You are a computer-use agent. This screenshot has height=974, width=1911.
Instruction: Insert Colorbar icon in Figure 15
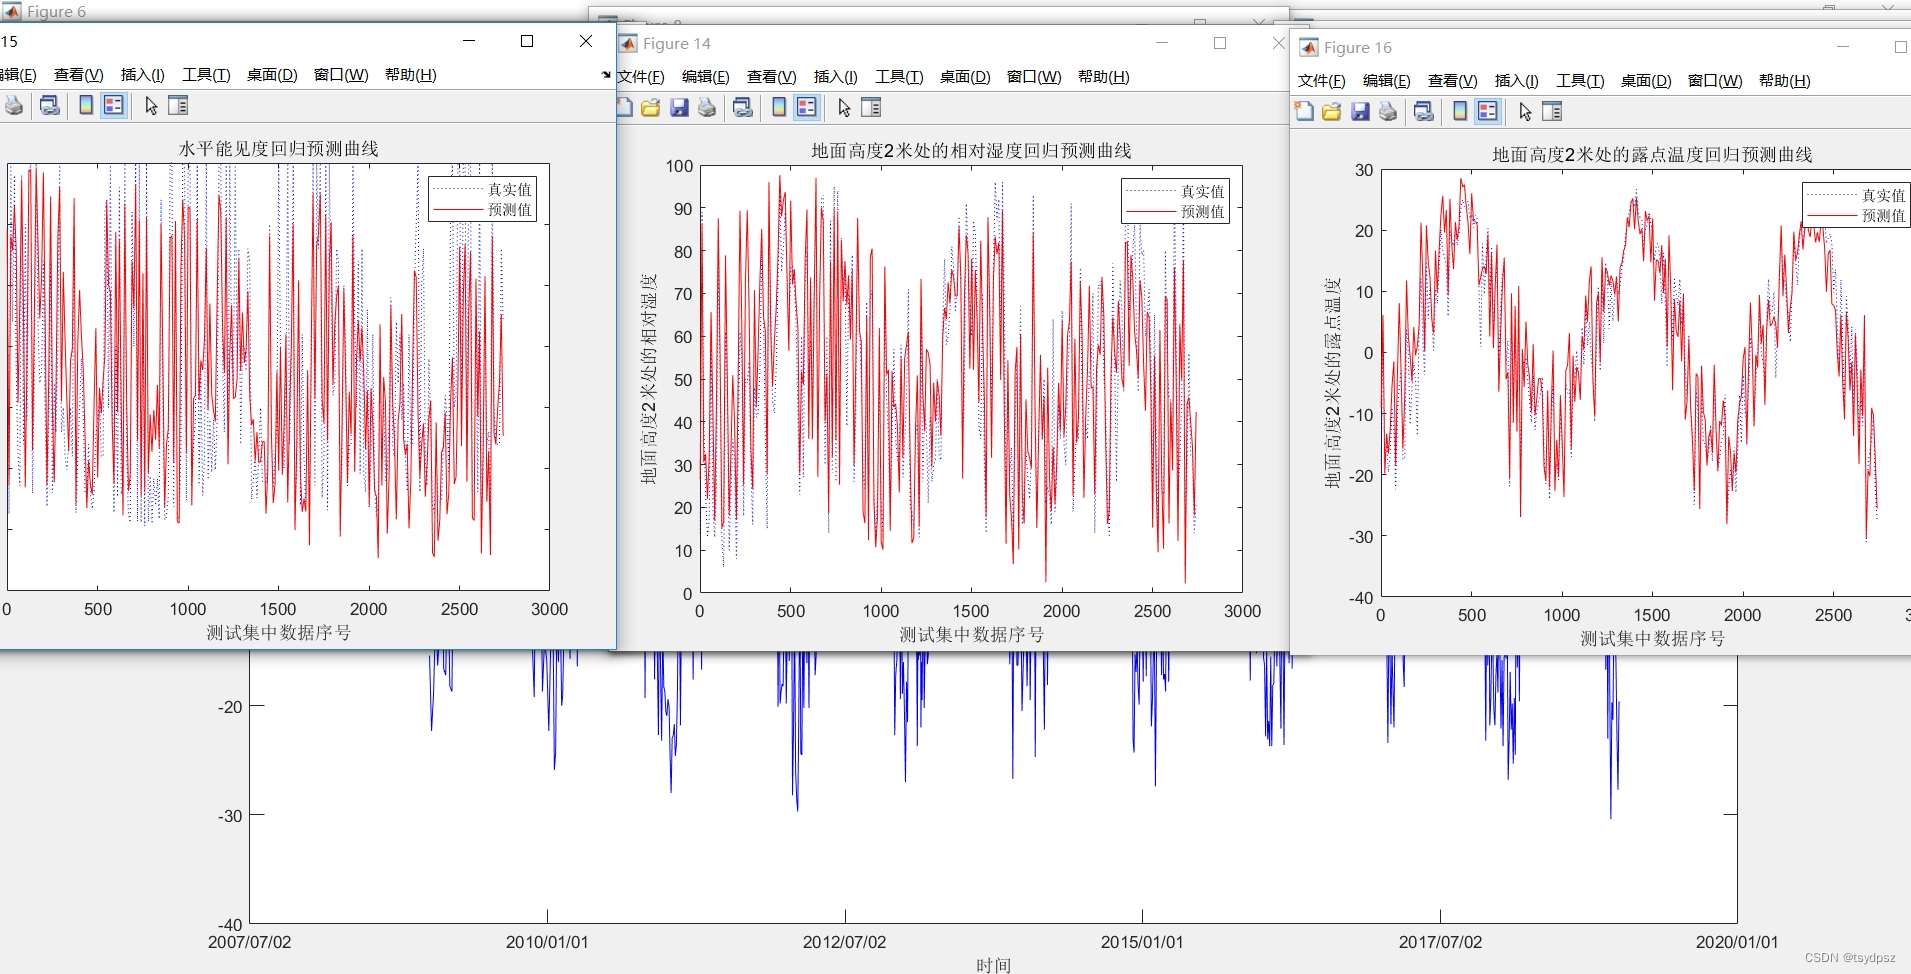pyautogui.click(x=86, y=105)
